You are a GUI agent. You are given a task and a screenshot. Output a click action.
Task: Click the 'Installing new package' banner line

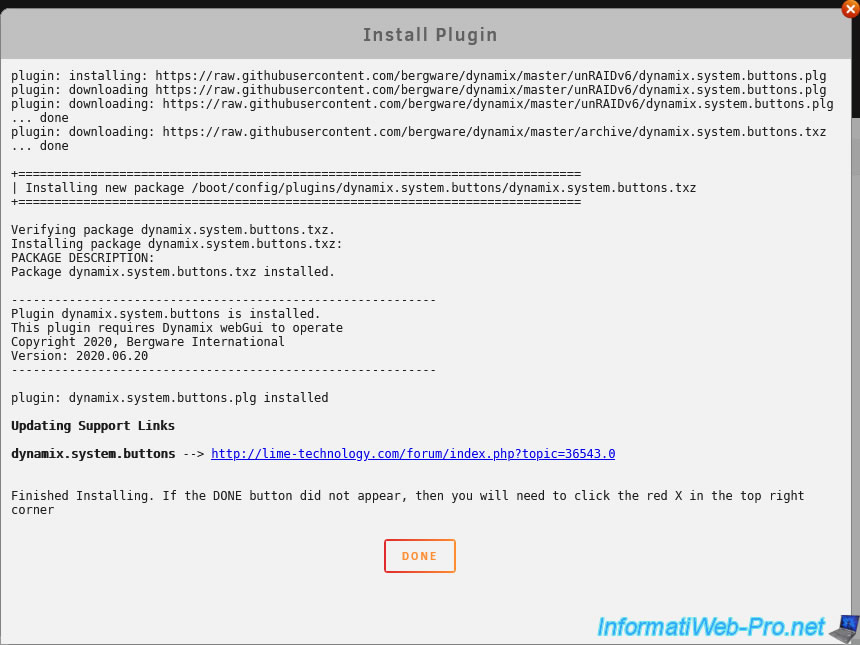click(354, 188)
